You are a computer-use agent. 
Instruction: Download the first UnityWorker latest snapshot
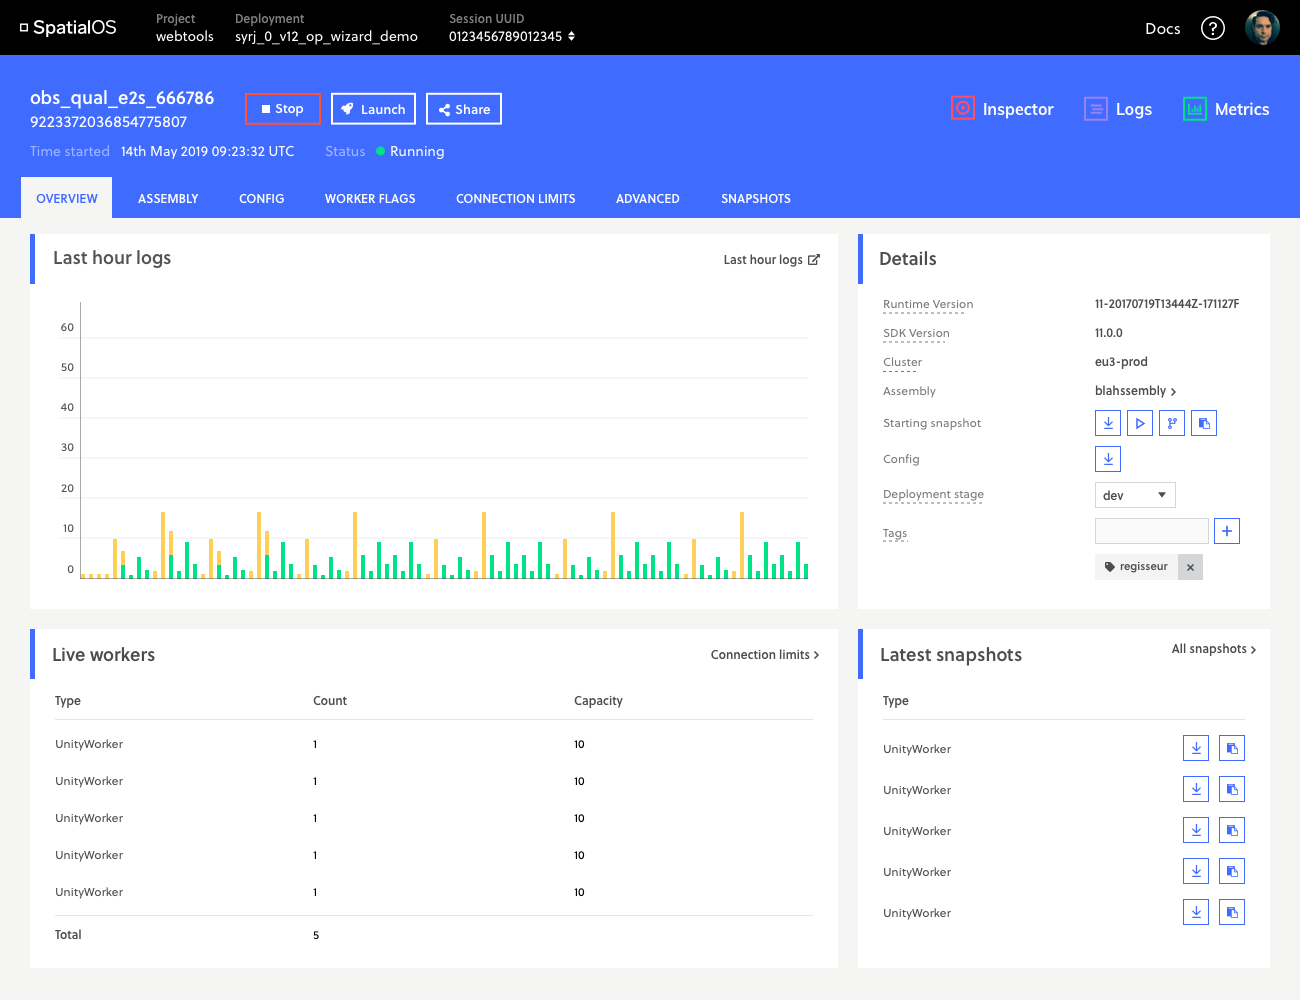[1196, 748]
